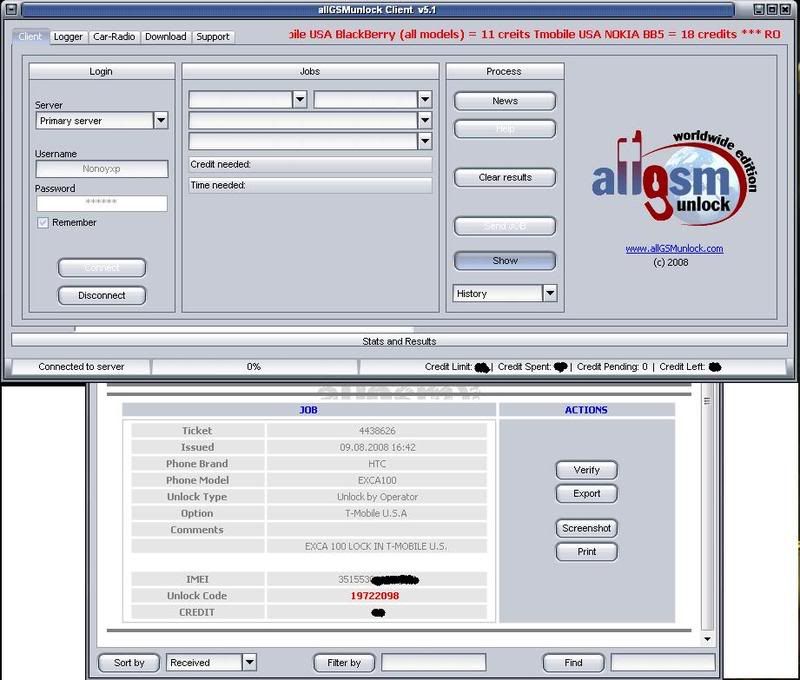This screenshot has width=800, height=680.
Task: Expand the first Jobs dropdown on top left
Action: [299, 99]
